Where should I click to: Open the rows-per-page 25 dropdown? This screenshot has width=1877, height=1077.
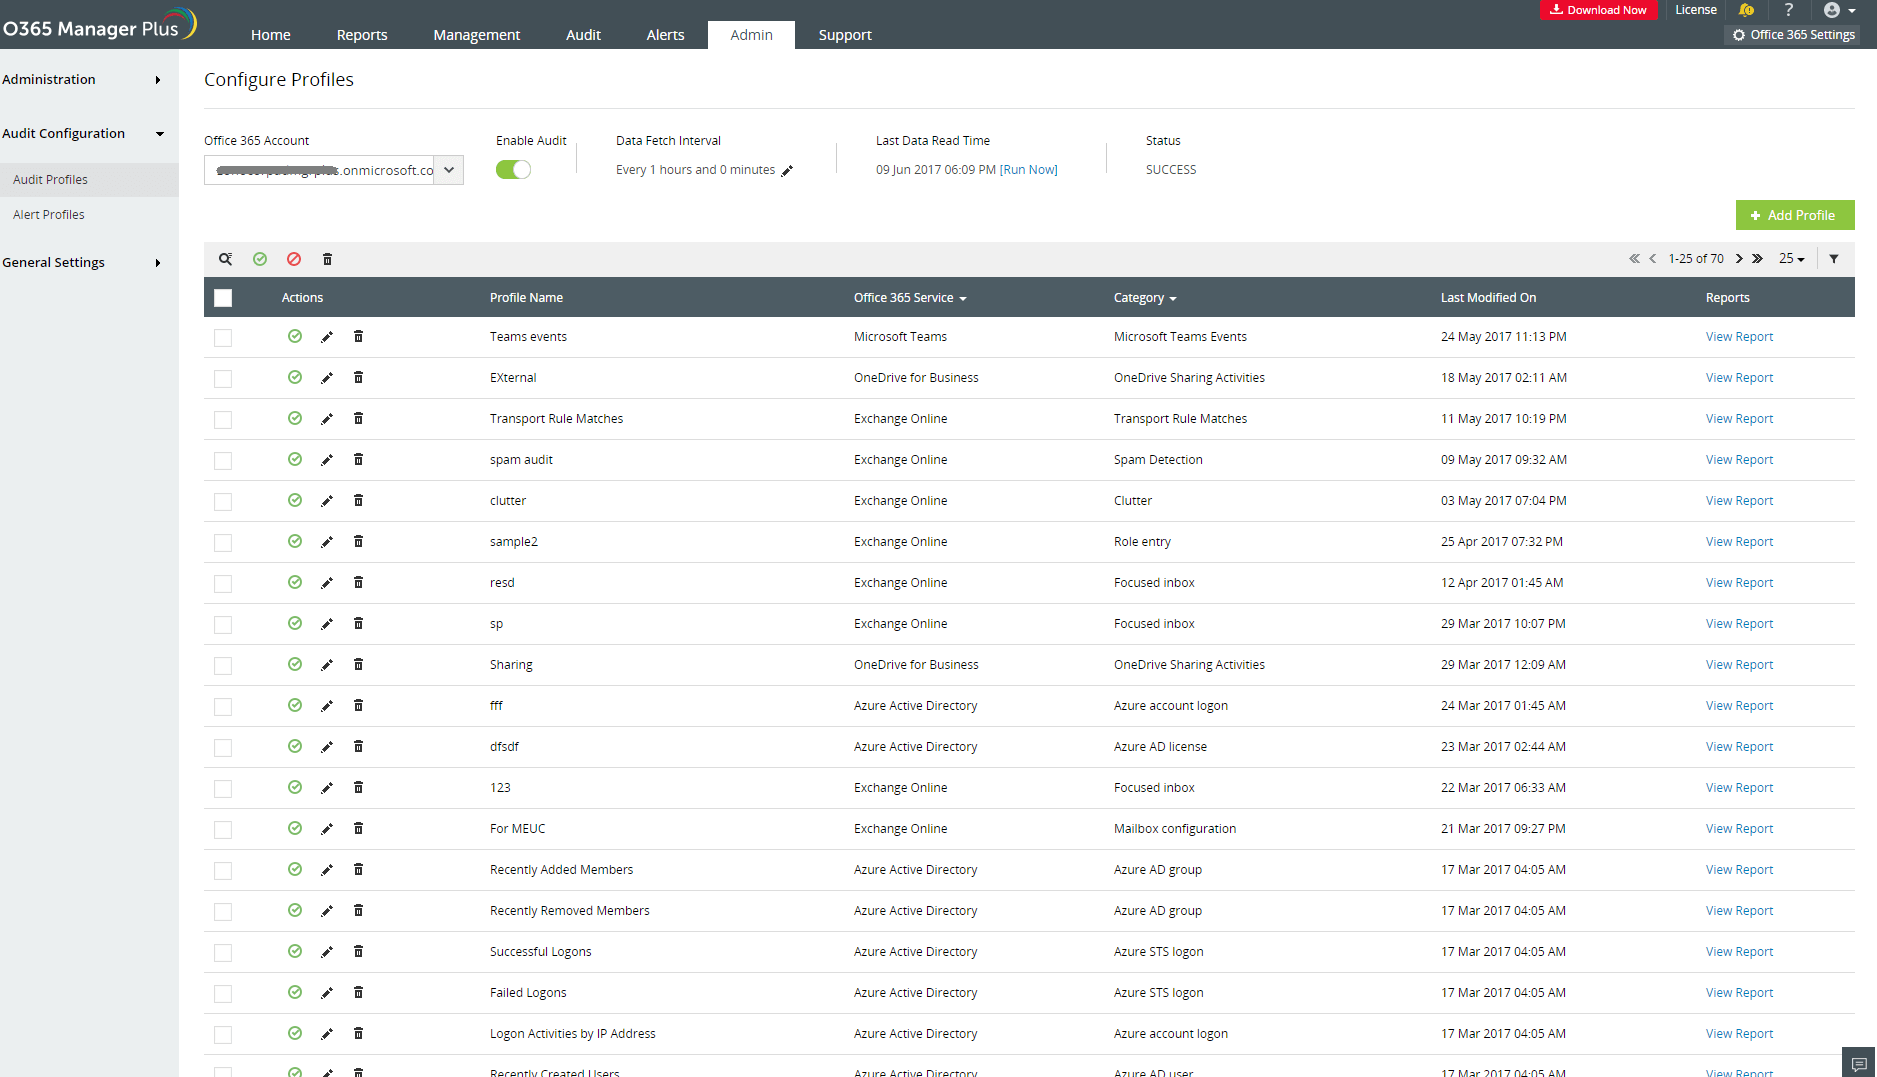point(1792,259)
